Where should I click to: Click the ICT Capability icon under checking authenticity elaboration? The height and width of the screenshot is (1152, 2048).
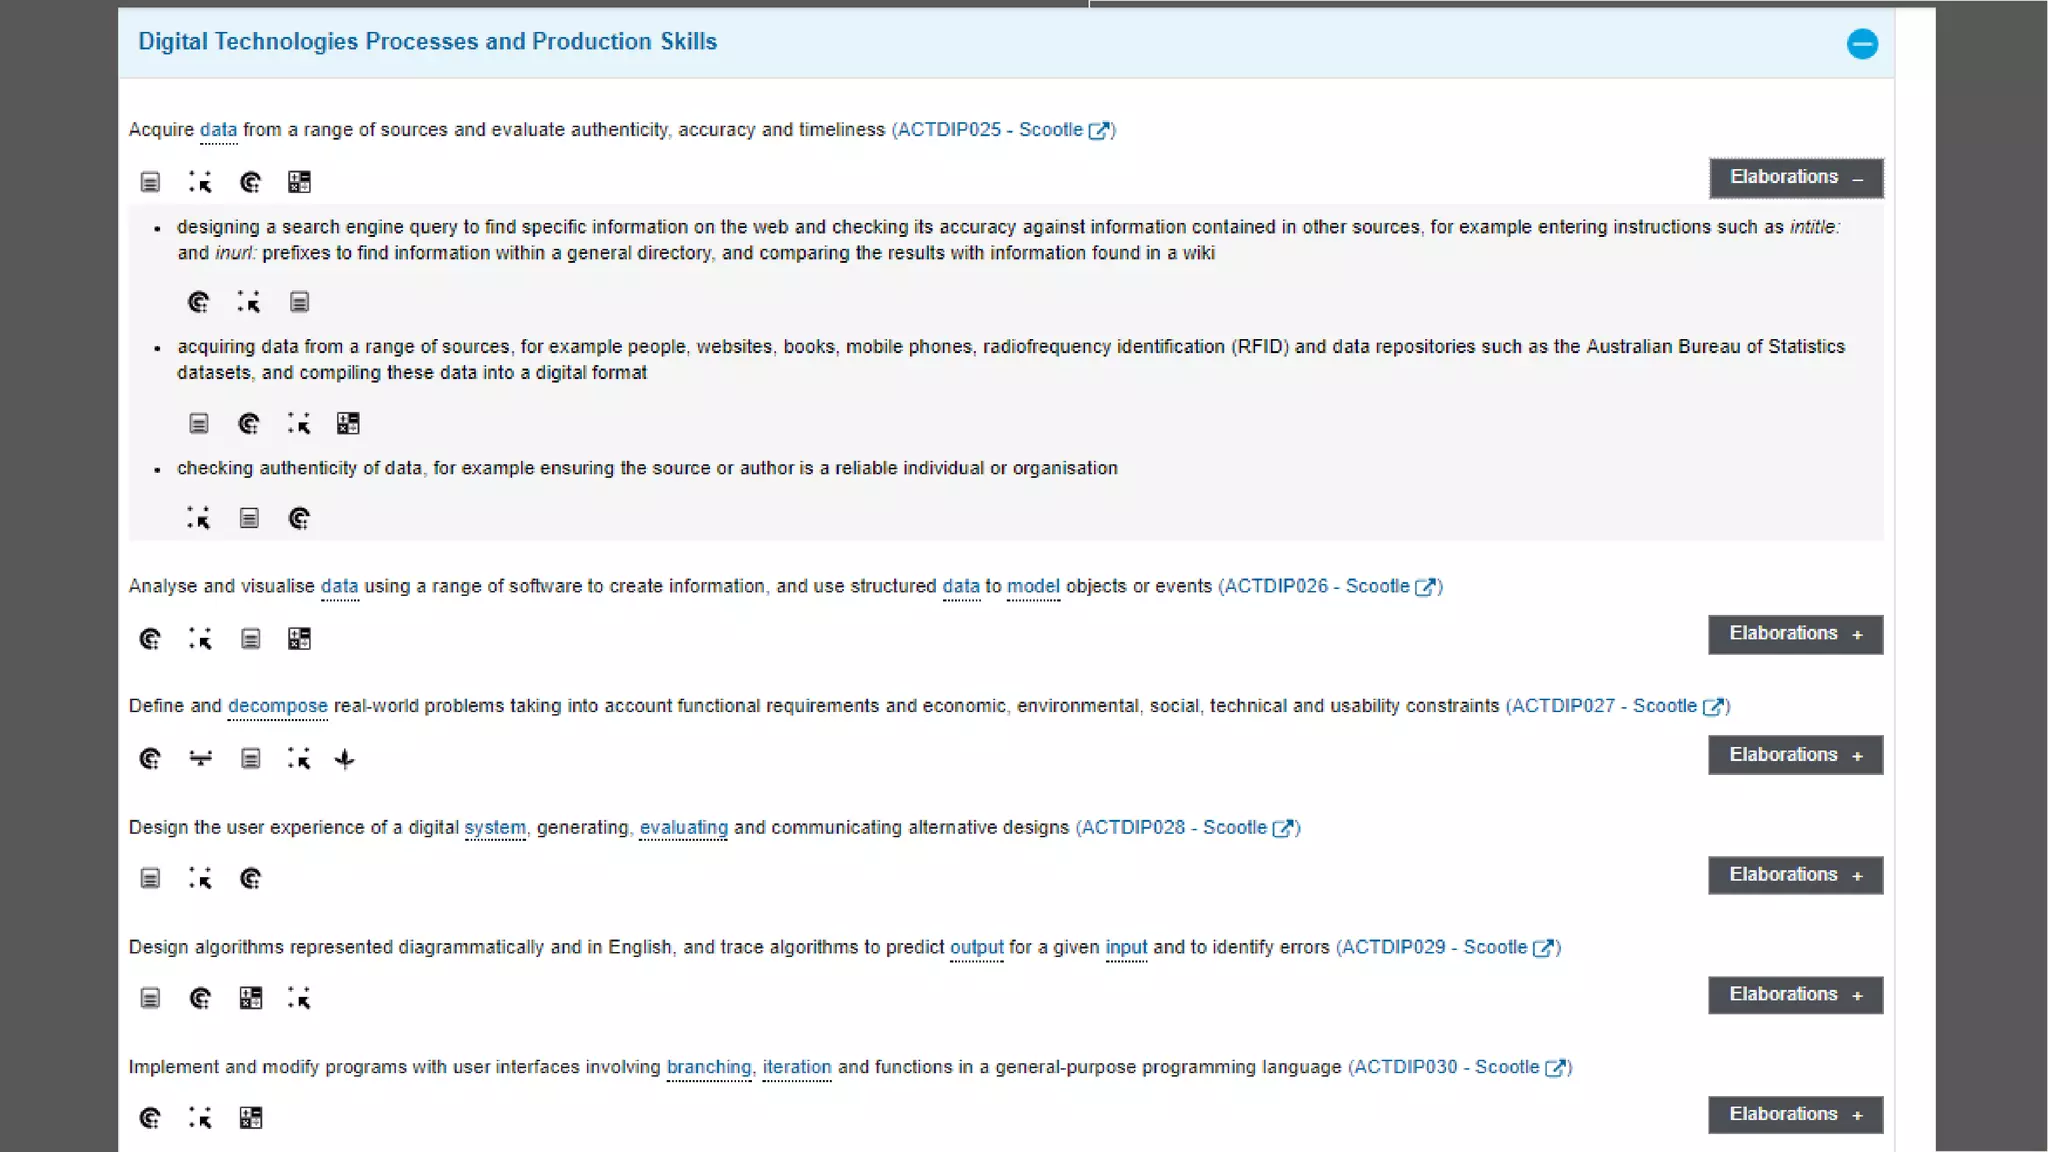tap(198, 518)
